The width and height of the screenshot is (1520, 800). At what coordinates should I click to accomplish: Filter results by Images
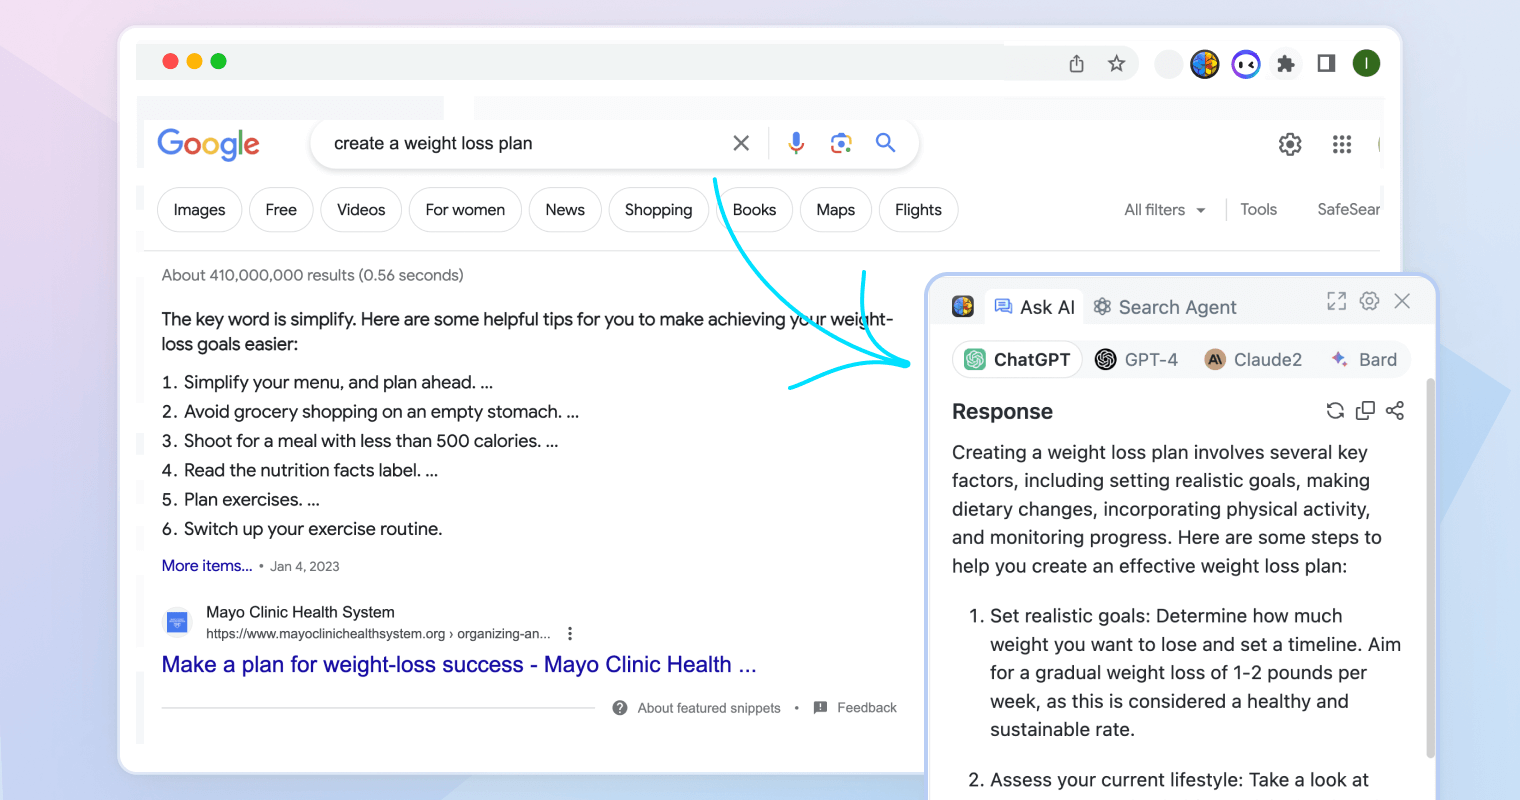[x=199, y=210]
